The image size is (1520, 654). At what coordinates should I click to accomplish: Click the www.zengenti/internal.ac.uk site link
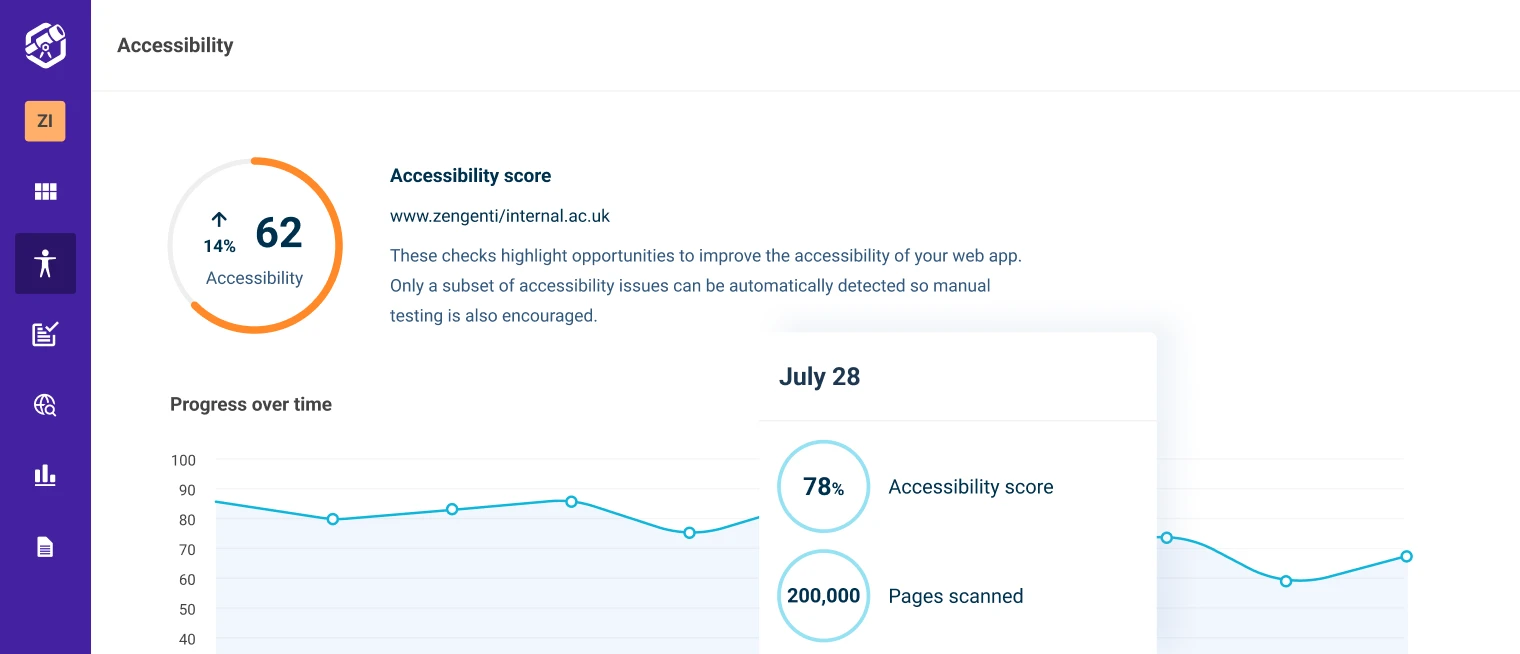click(499, 216)
